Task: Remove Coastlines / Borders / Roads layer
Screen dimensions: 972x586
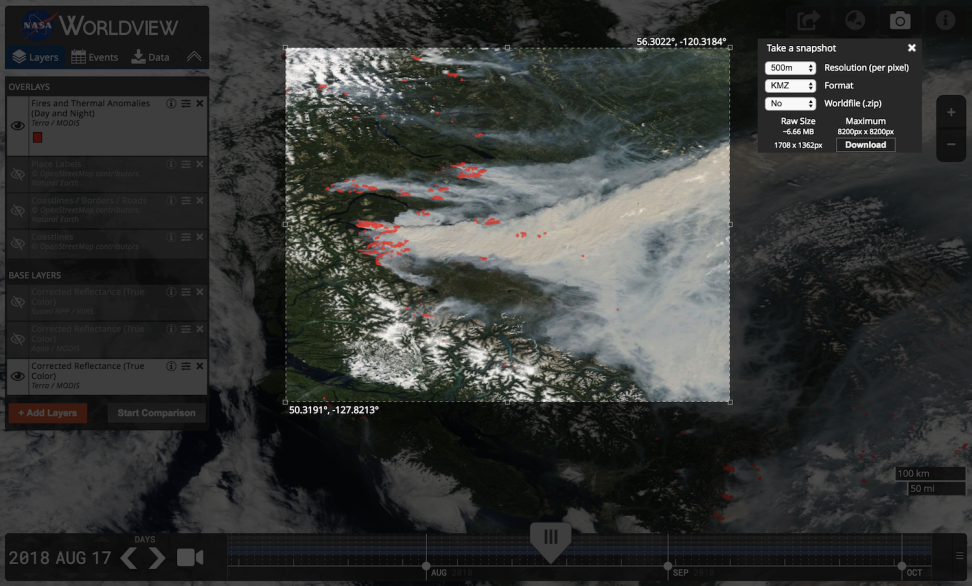Action: [200, 200]
